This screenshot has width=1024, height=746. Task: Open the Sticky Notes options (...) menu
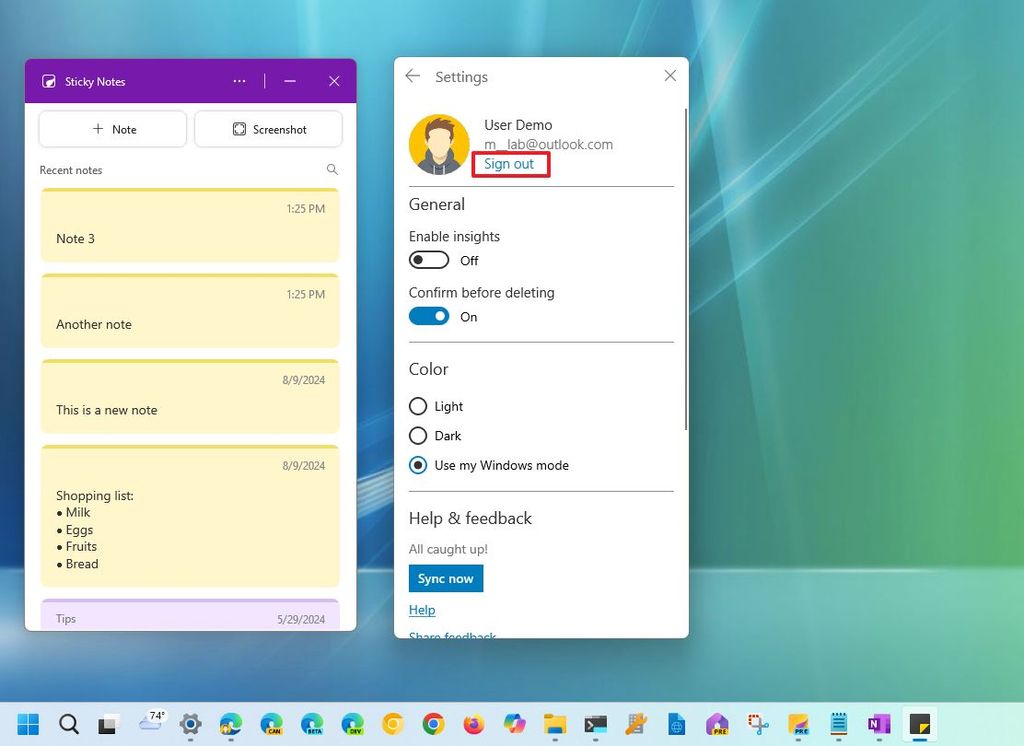coord(239,81)
